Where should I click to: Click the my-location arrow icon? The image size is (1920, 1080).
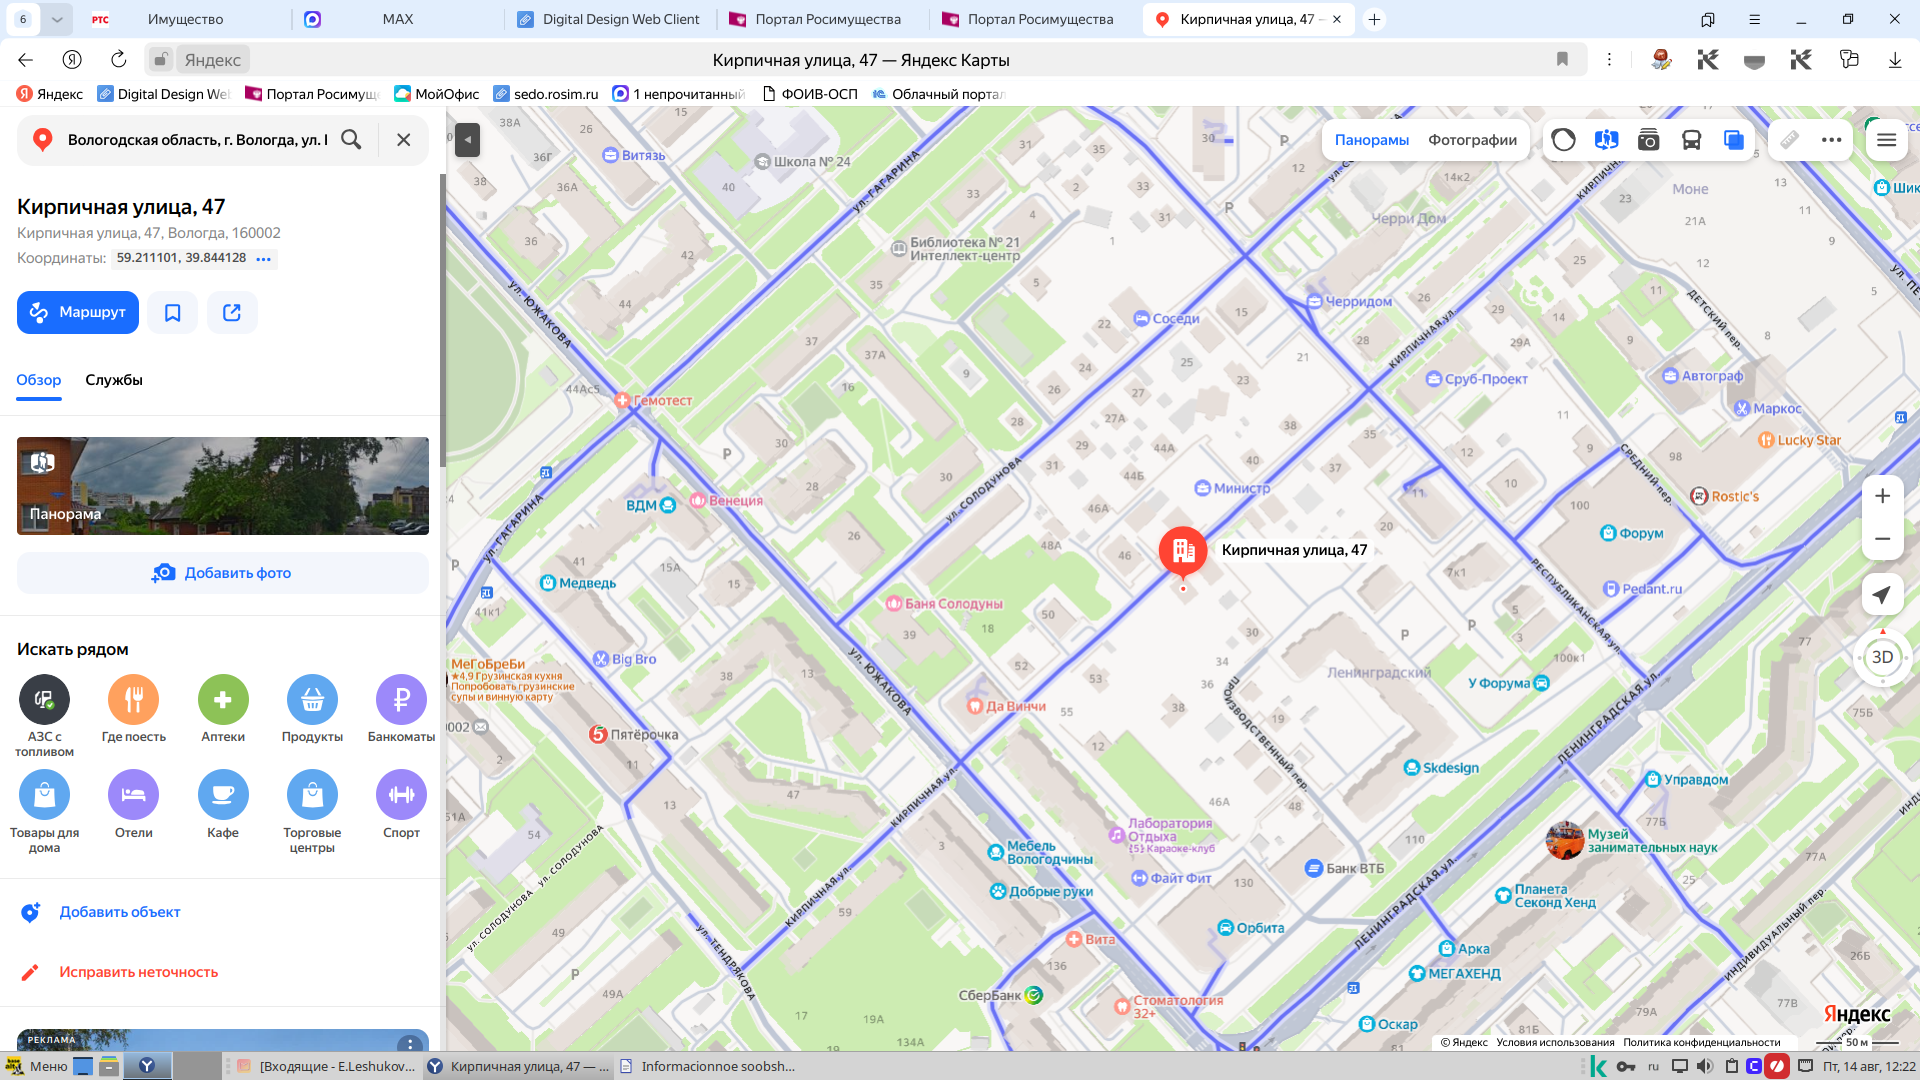[1882, 595]
